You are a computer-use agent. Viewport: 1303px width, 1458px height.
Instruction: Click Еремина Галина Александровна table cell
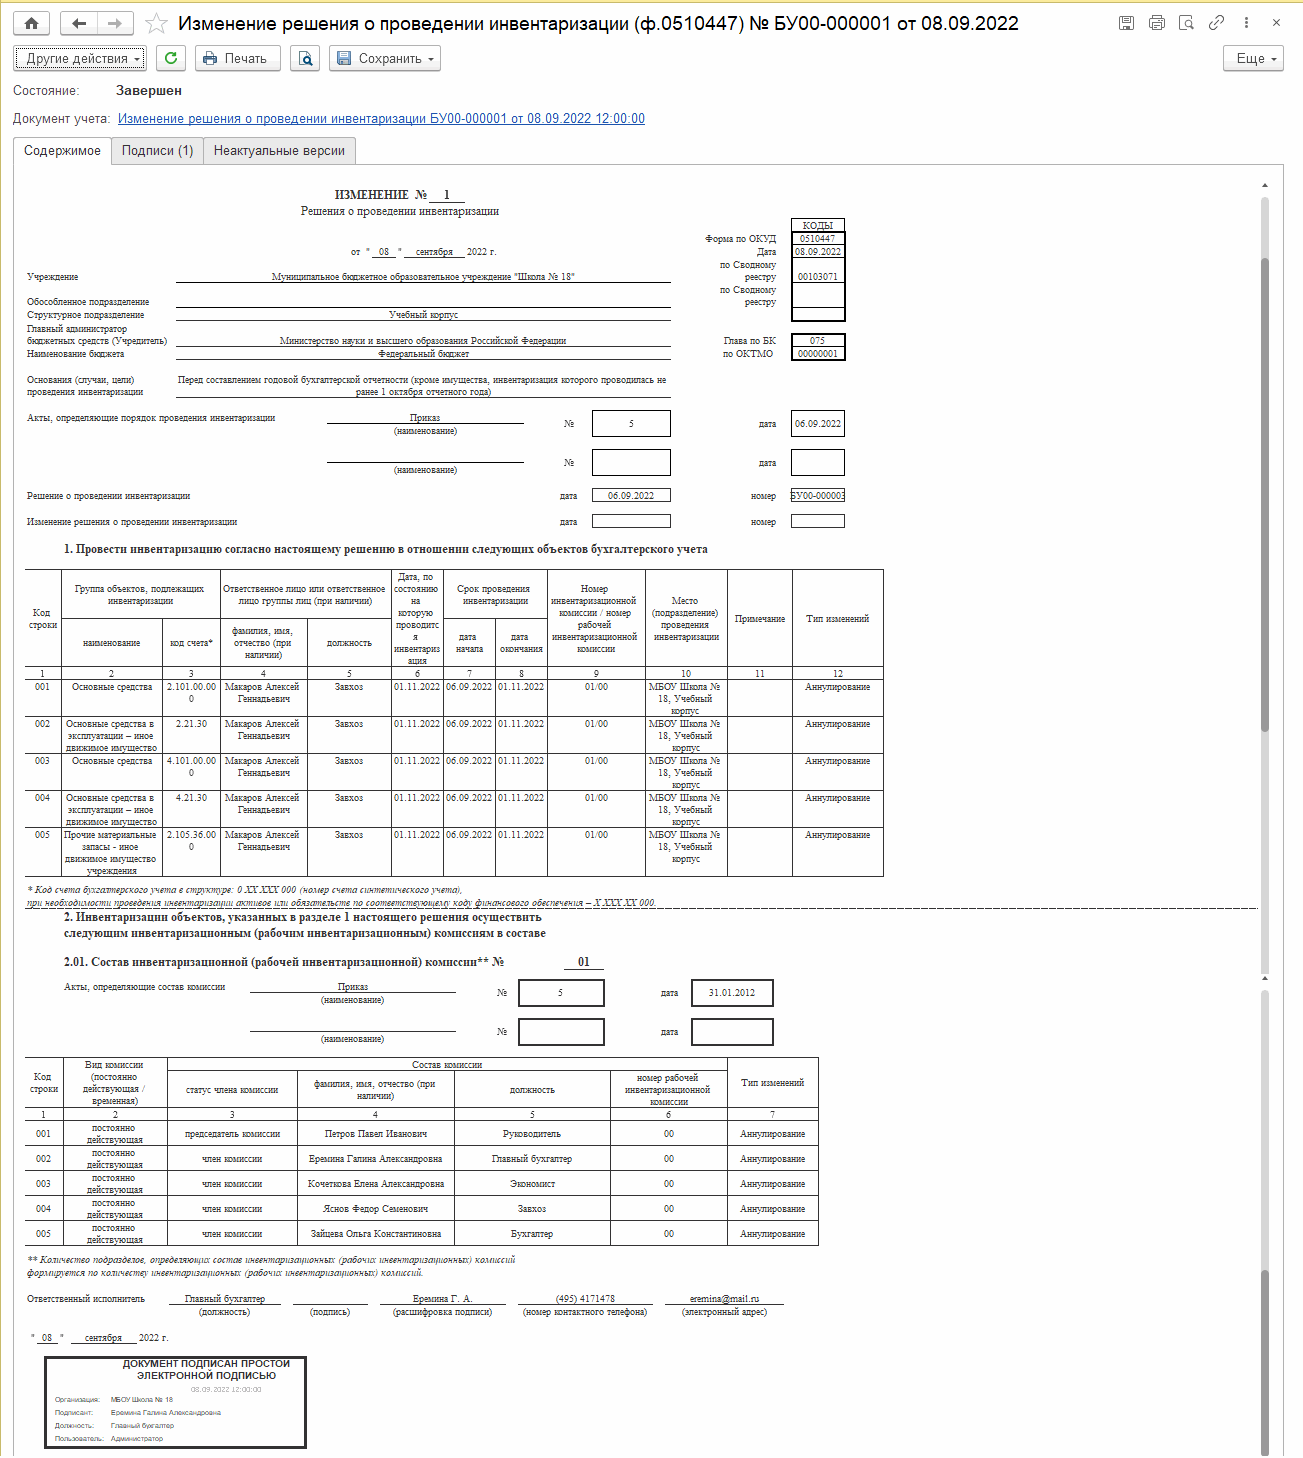click(x=376, y=1159)
